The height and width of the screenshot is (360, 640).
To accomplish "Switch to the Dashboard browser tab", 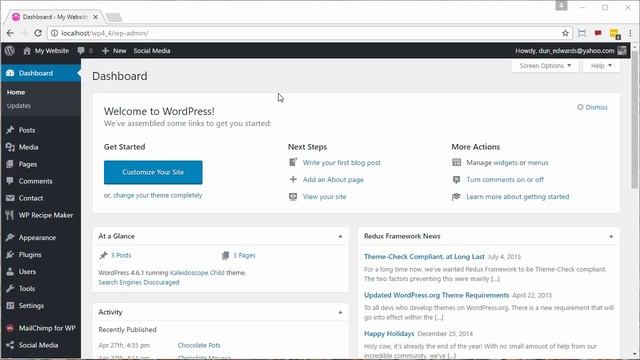I will click(54, 17).
